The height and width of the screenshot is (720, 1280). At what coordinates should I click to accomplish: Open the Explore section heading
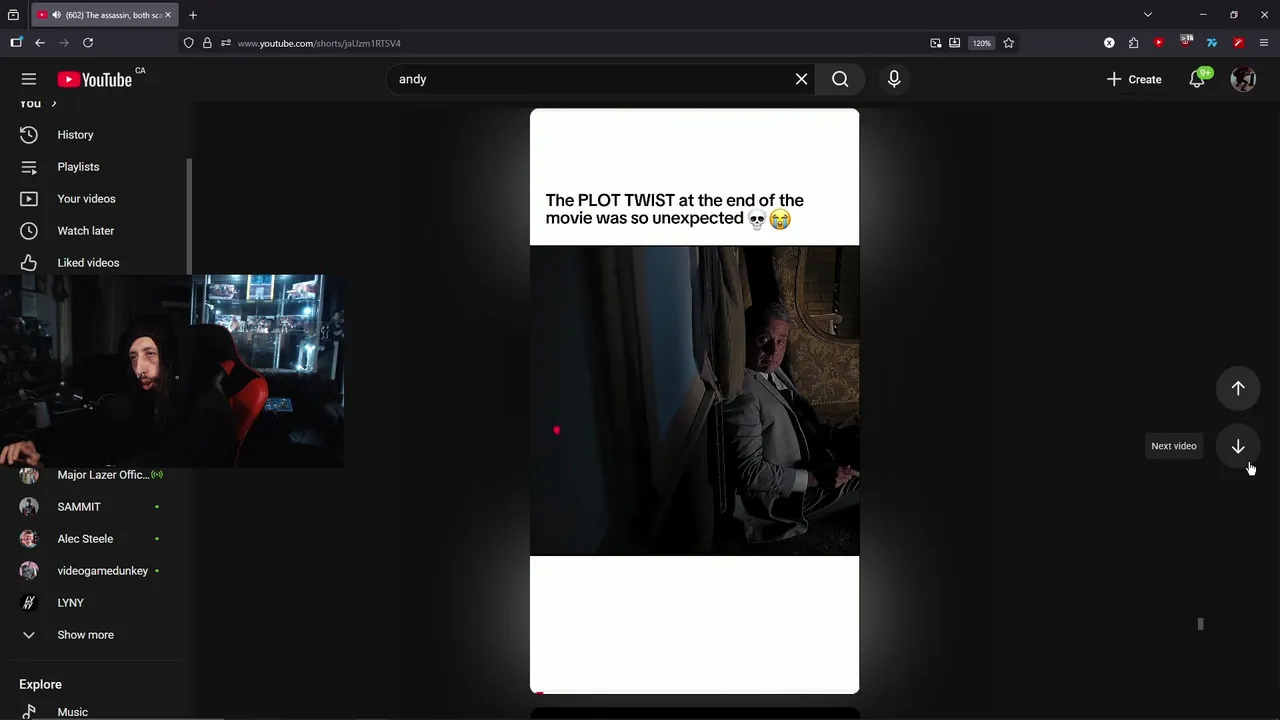point(40,684)
